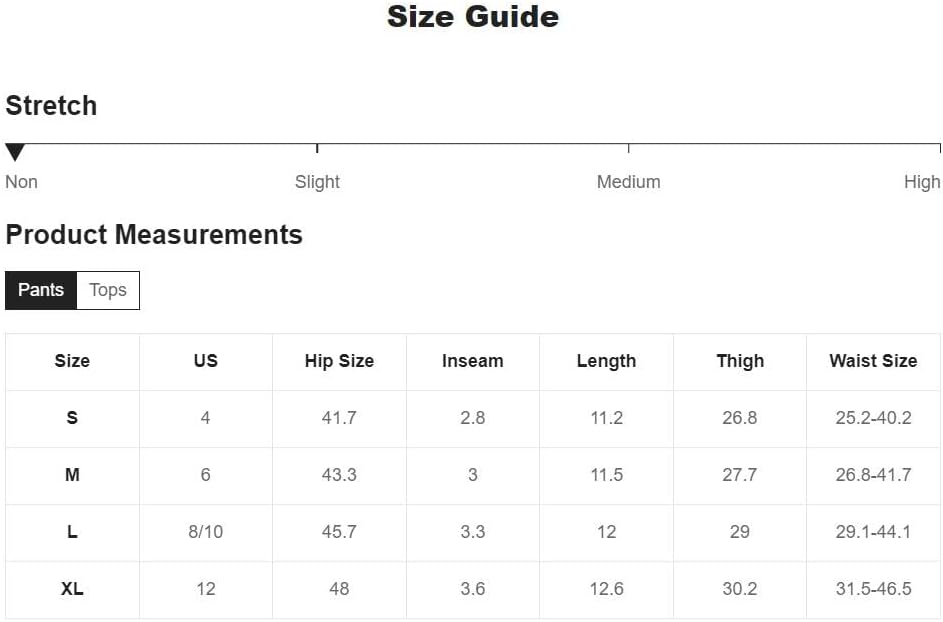Click the Size column header
This screenshot has height=622, width=943.
coord(72,362)
